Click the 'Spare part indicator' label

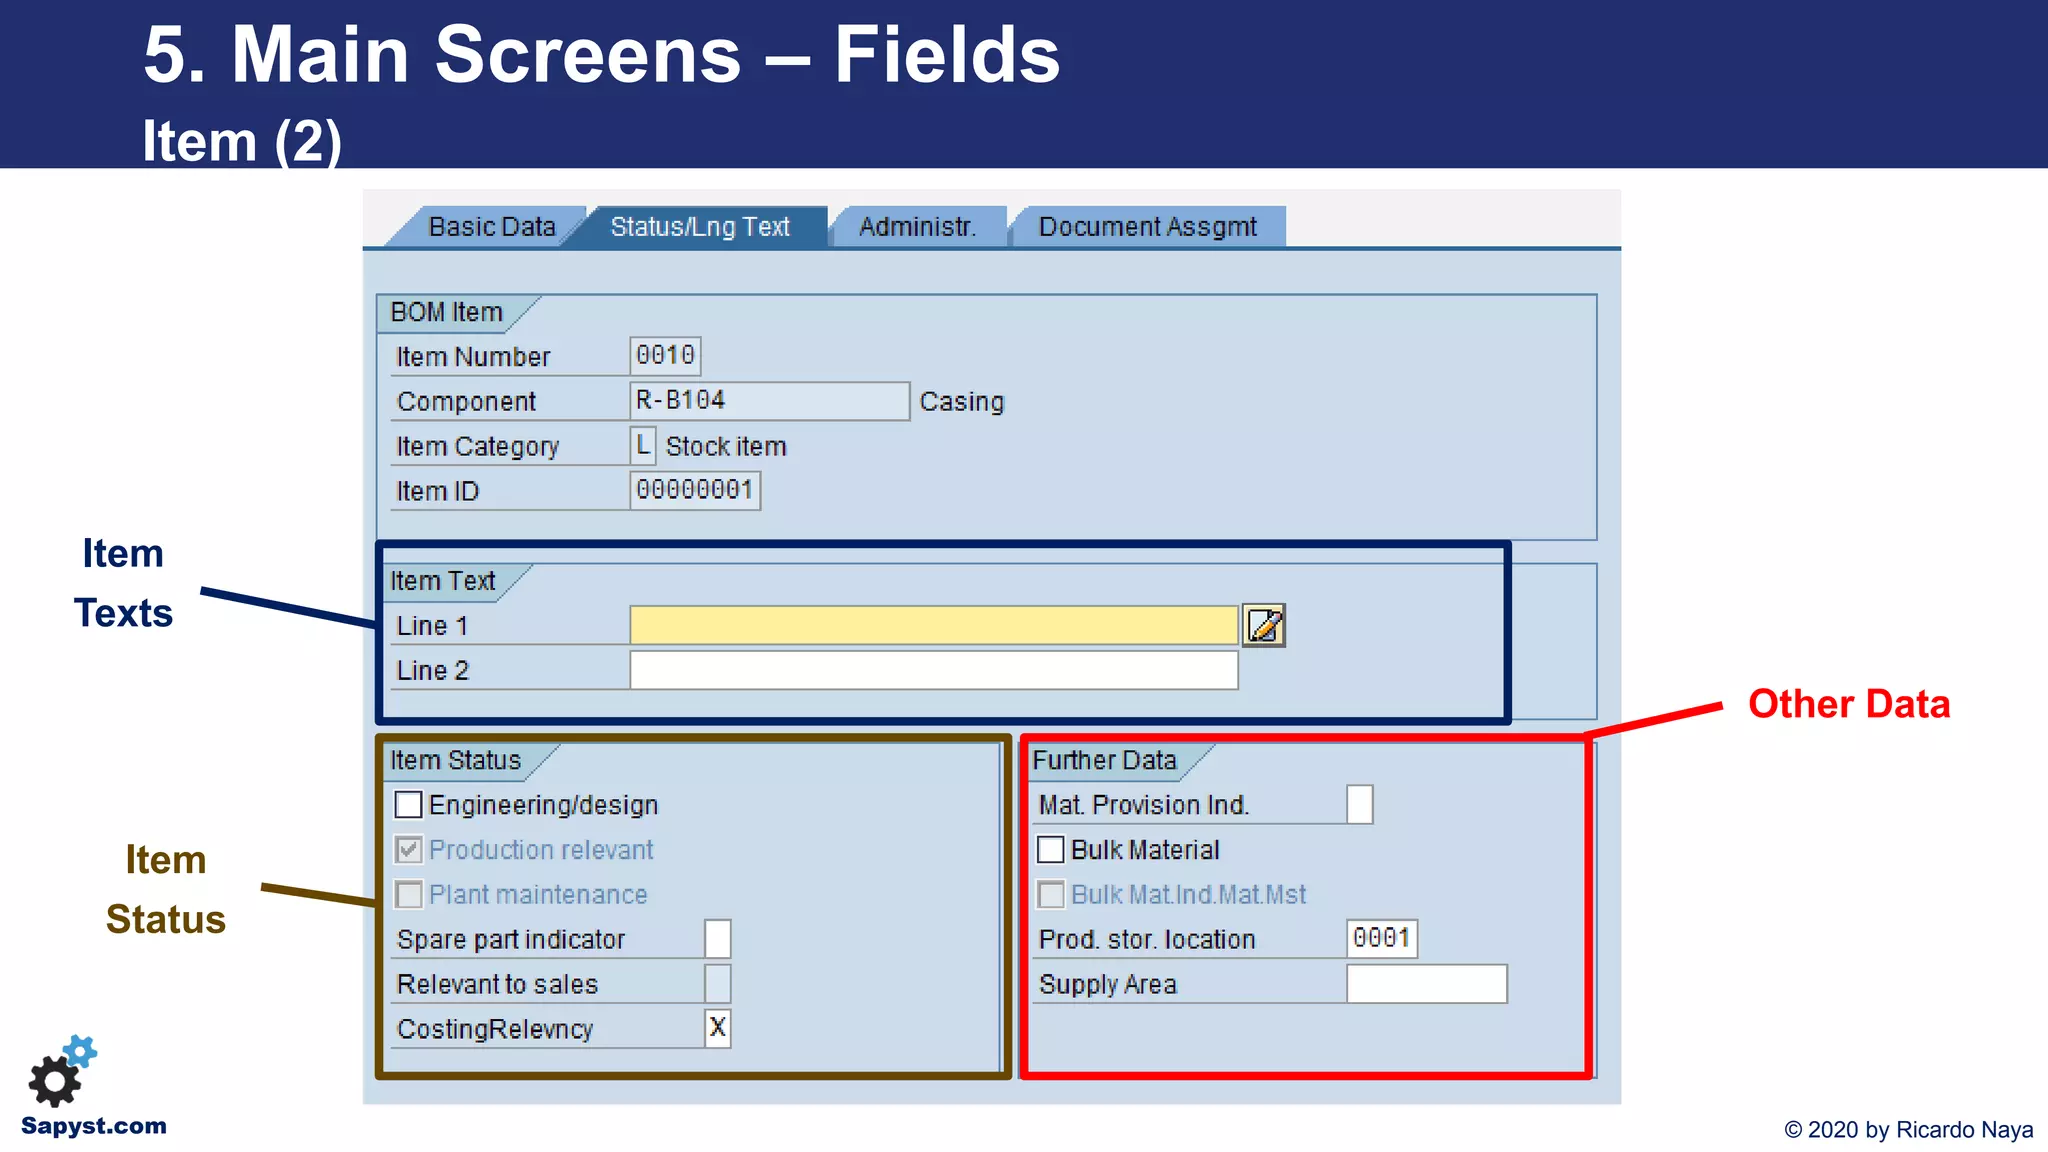pyautogui.click(x=510, y=940)
